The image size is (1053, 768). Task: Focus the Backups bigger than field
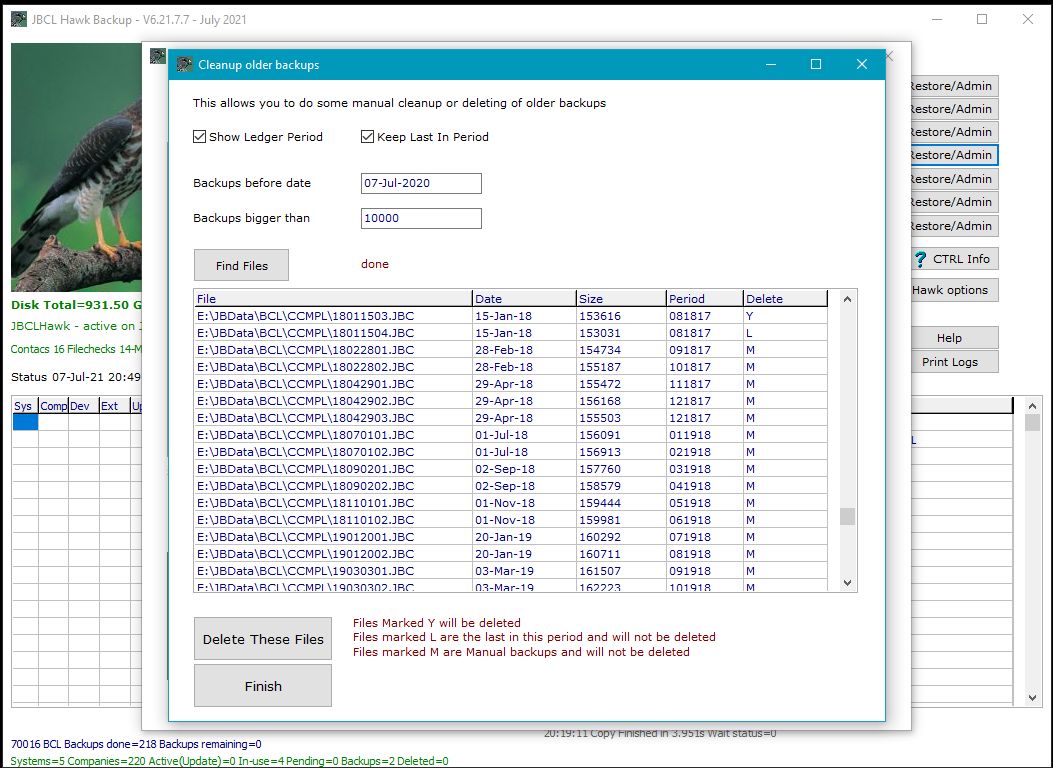point(421,218)
